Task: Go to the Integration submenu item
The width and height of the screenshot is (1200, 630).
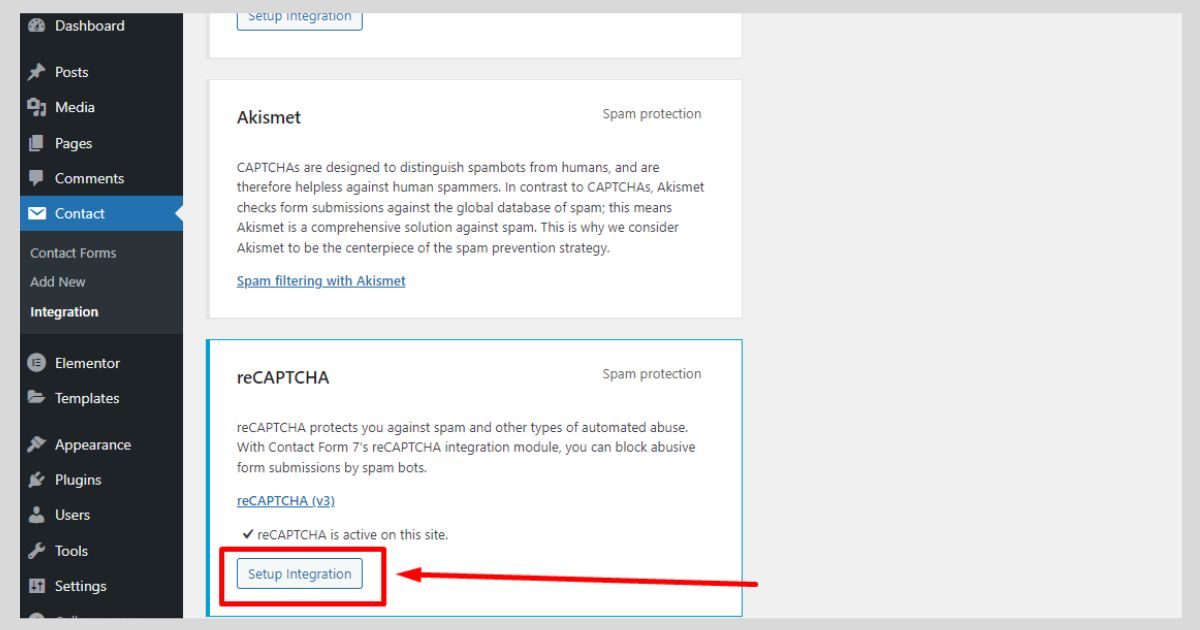Action: [64, 312]
